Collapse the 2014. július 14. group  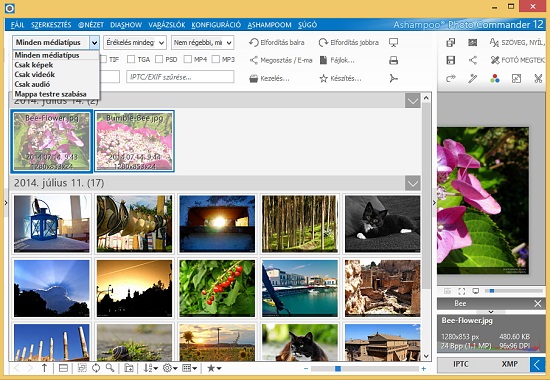pos(412,101)
